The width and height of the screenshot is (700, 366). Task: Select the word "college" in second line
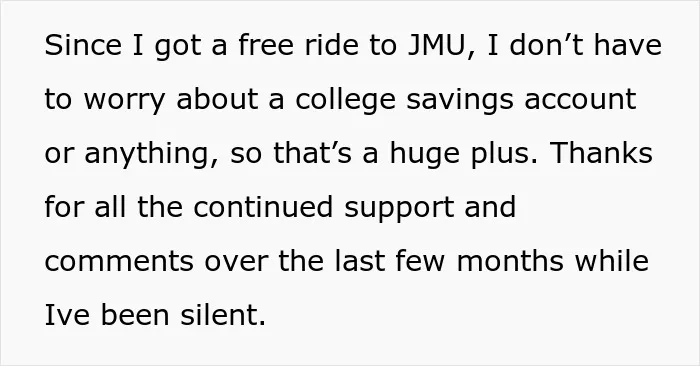(345, 101)
